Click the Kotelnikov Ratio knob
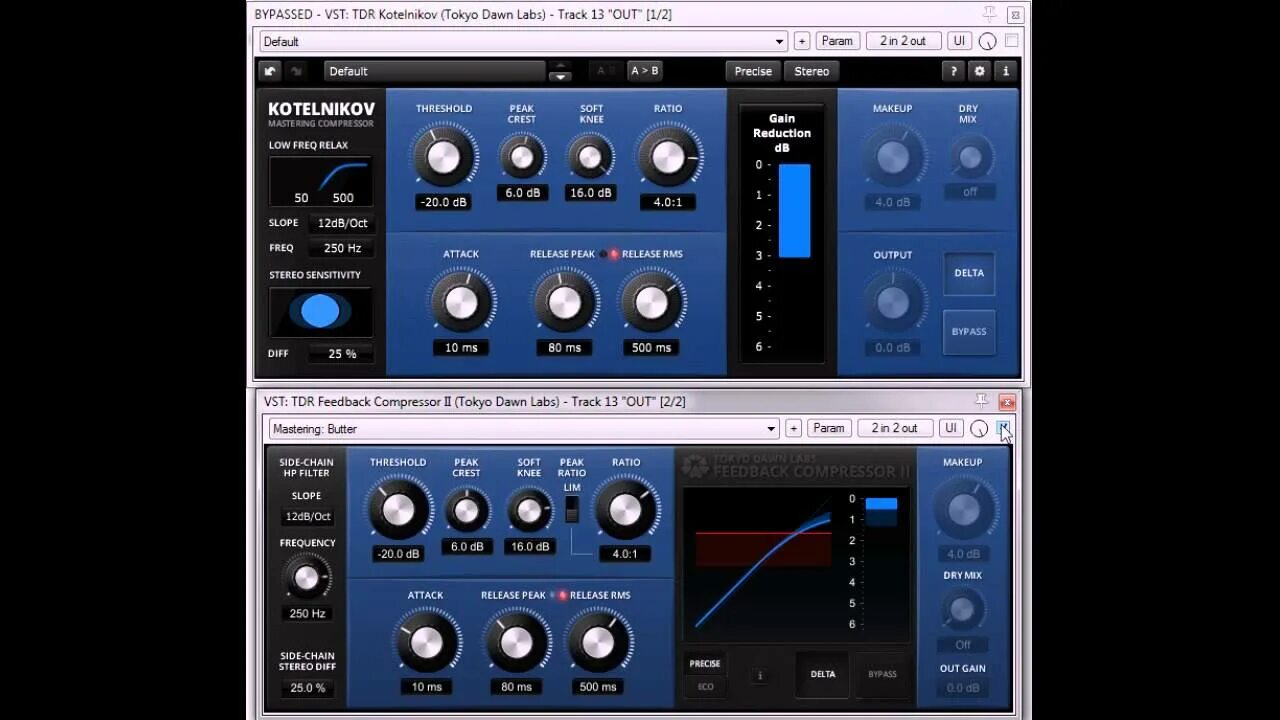This screenshot has width=1280, height=720. click(668, 156)
